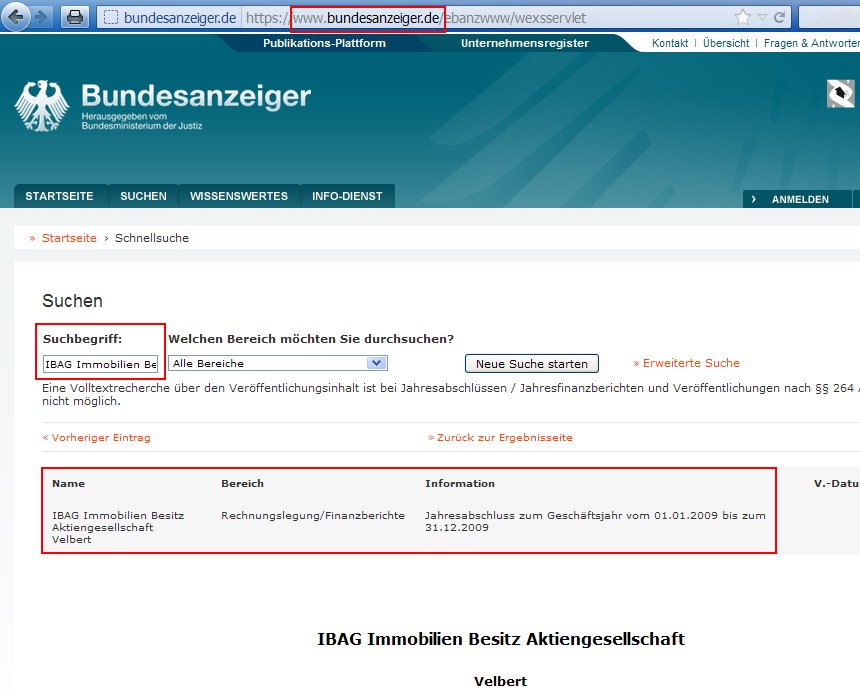Select INFO-DIENST in the navigation bar

click(x=347, y=196)
